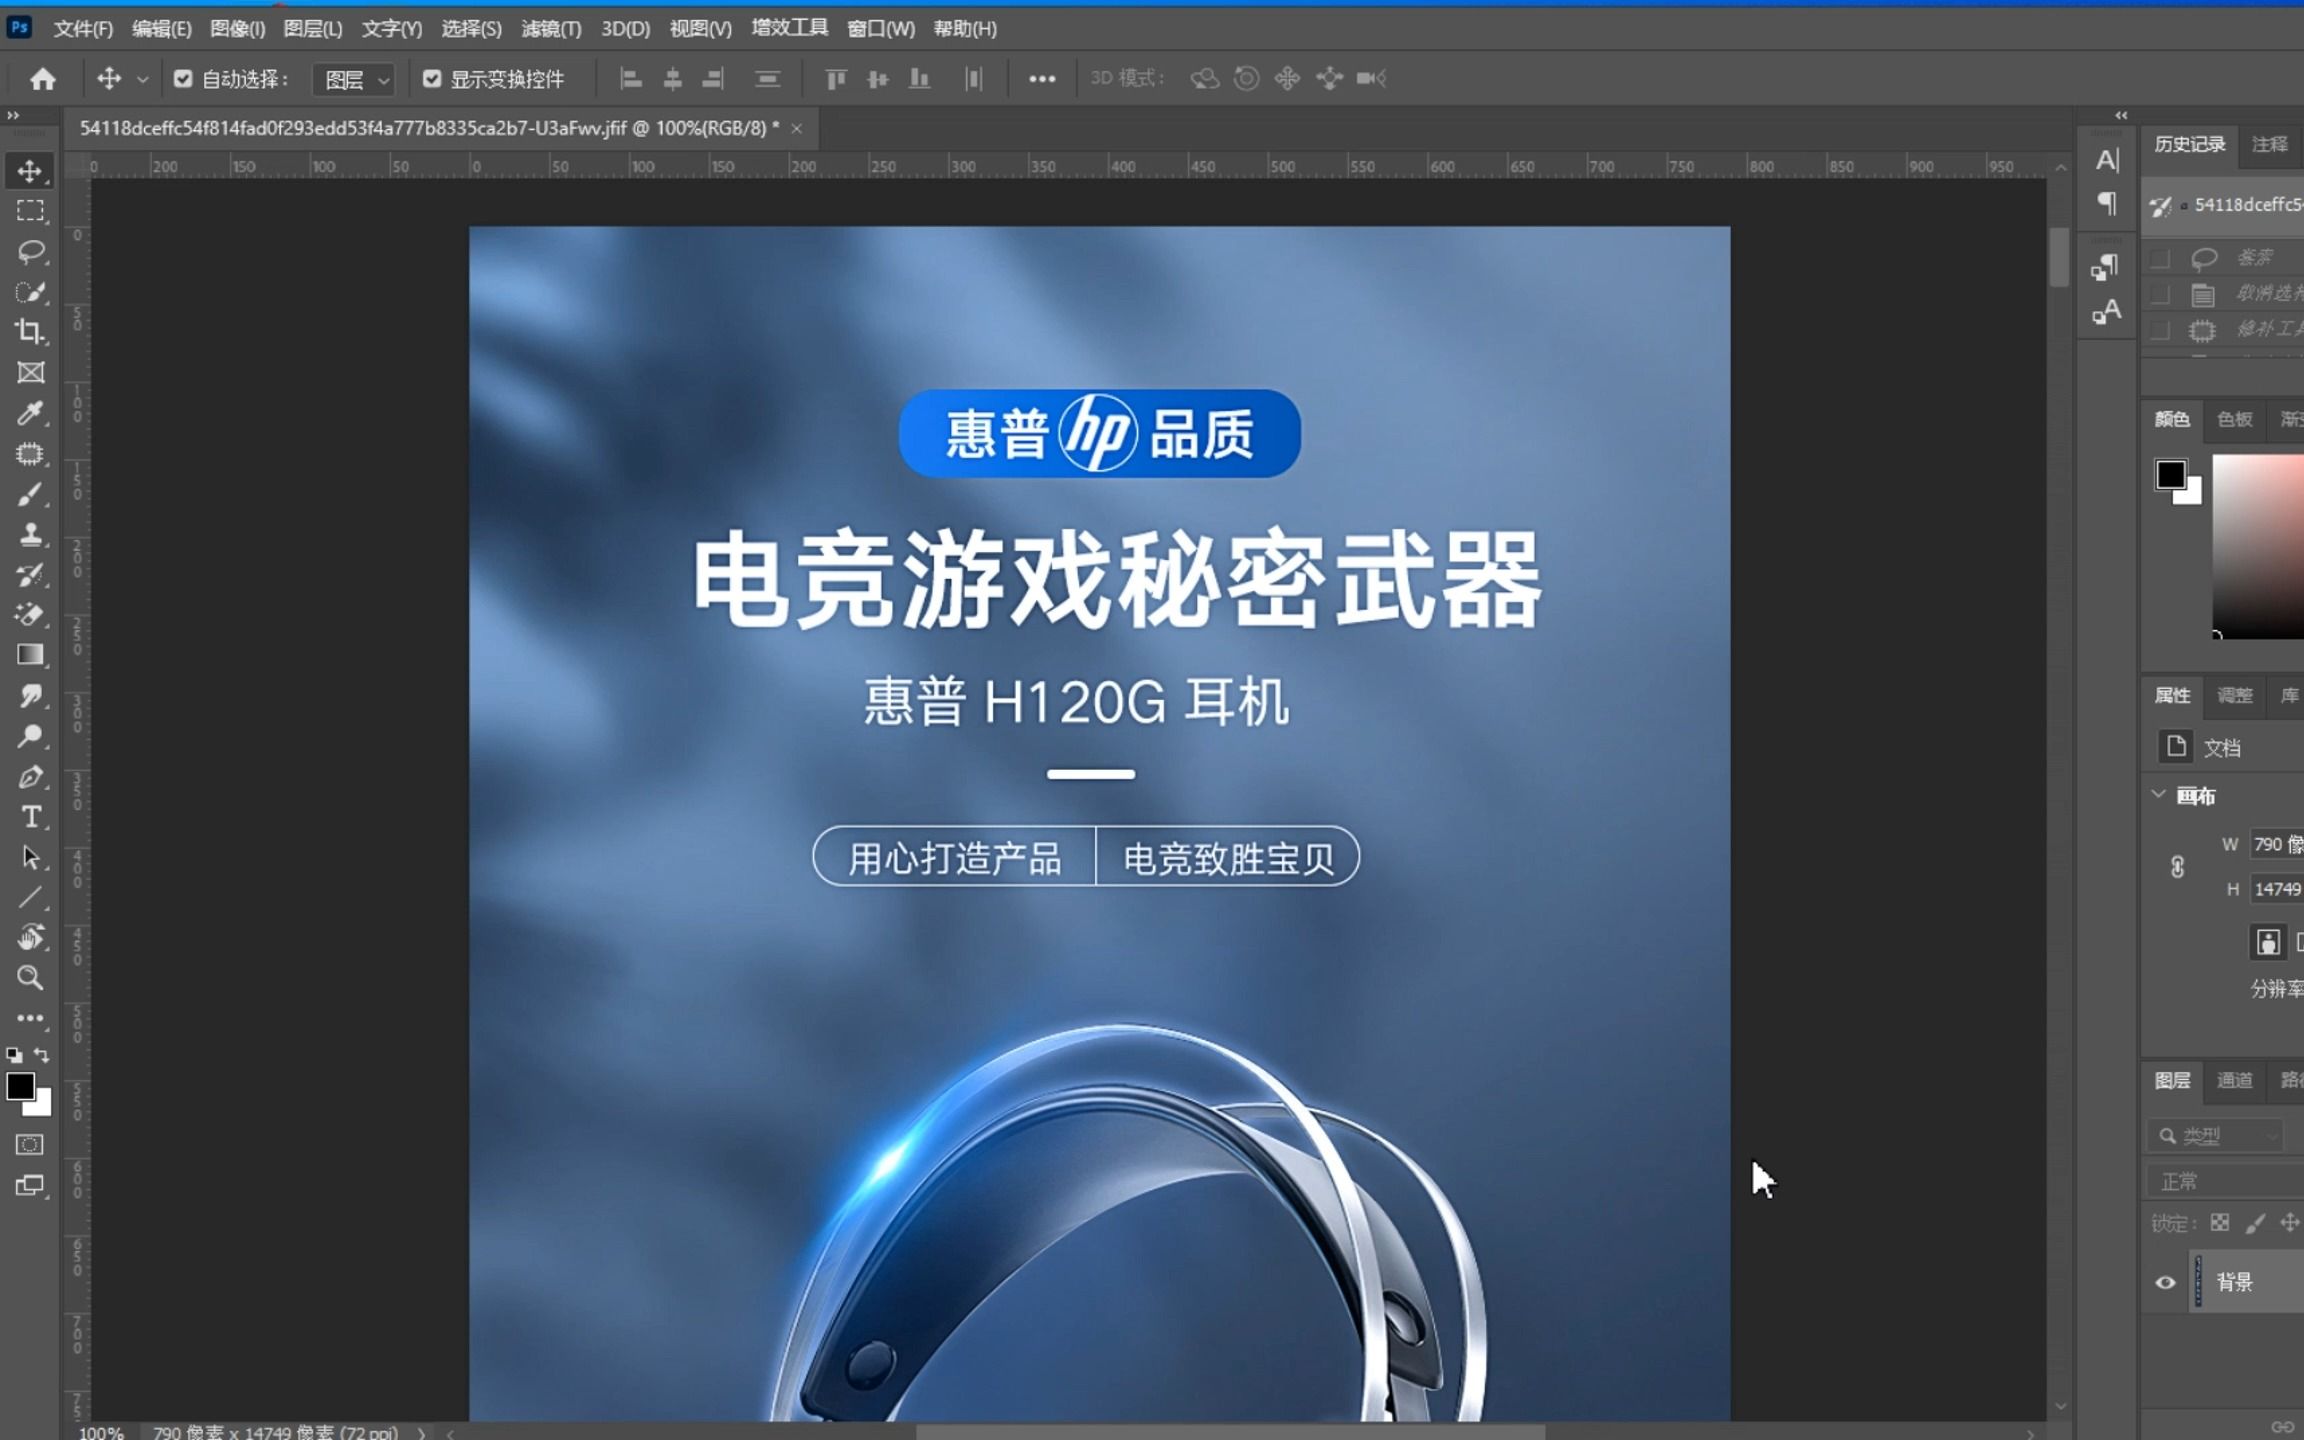Pick a color in the Color panel field
The image size is (2304, 1440).
click(x=2258, y=546)
